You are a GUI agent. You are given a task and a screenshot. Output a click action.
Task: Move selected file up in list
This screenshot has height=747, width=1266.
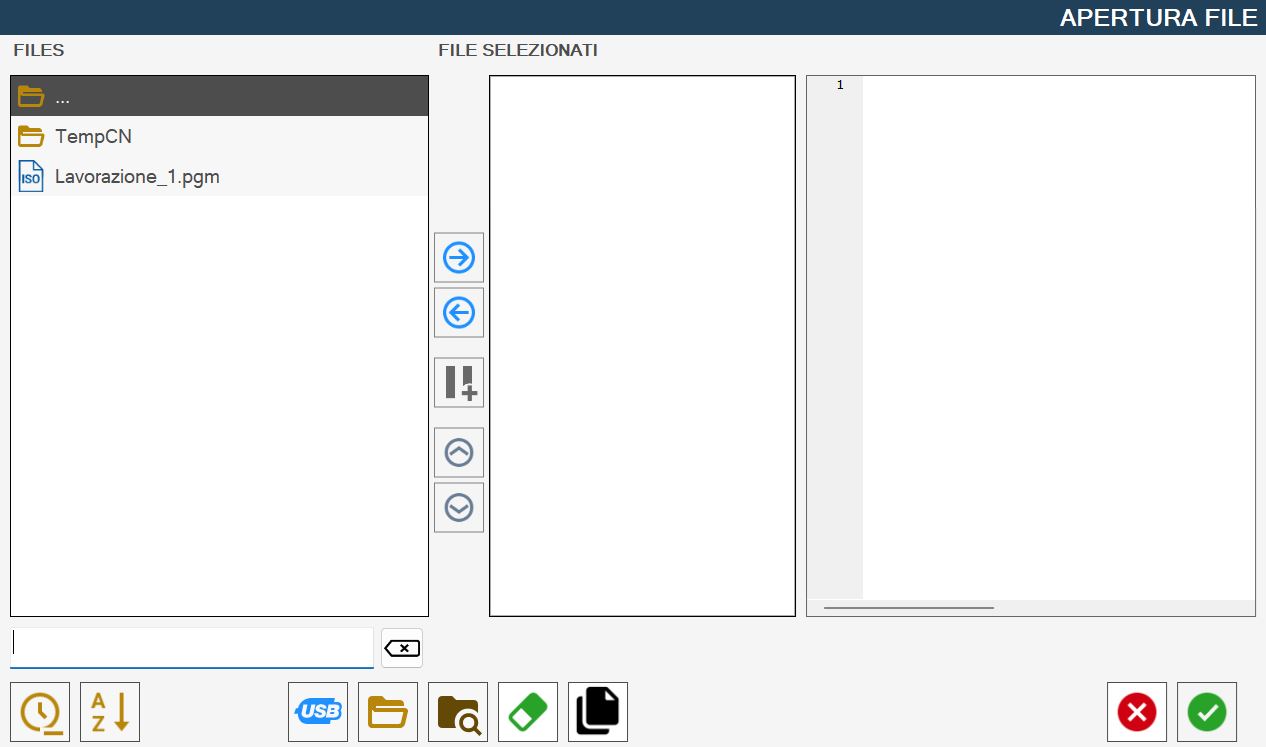pos(459,453)
